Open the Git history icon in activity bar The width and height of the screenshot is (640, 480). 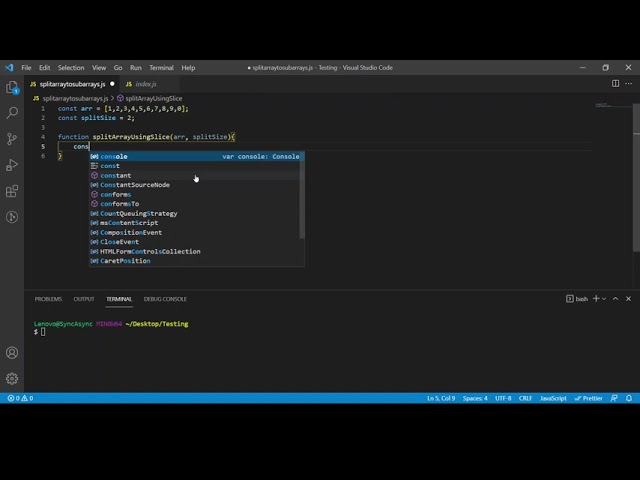click(12, 217)
